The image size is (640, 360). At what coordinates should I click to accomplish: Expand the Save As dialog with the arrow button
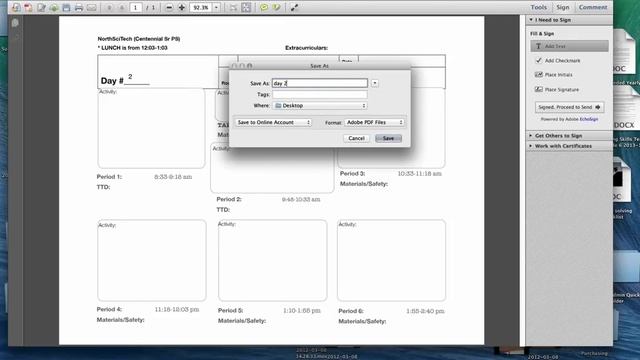tap(375, 83)
